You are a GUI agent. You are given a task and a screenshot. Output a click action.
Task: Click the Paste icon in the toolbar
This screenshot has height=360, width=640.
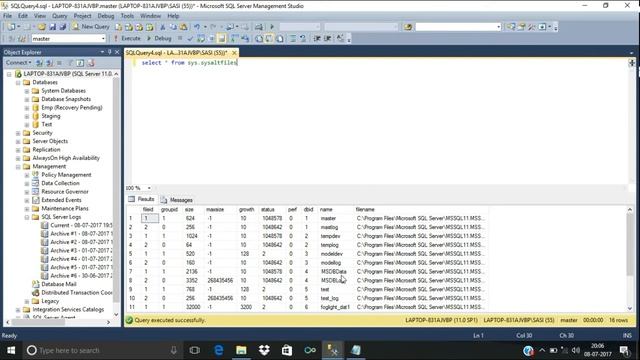coord(184,27)
